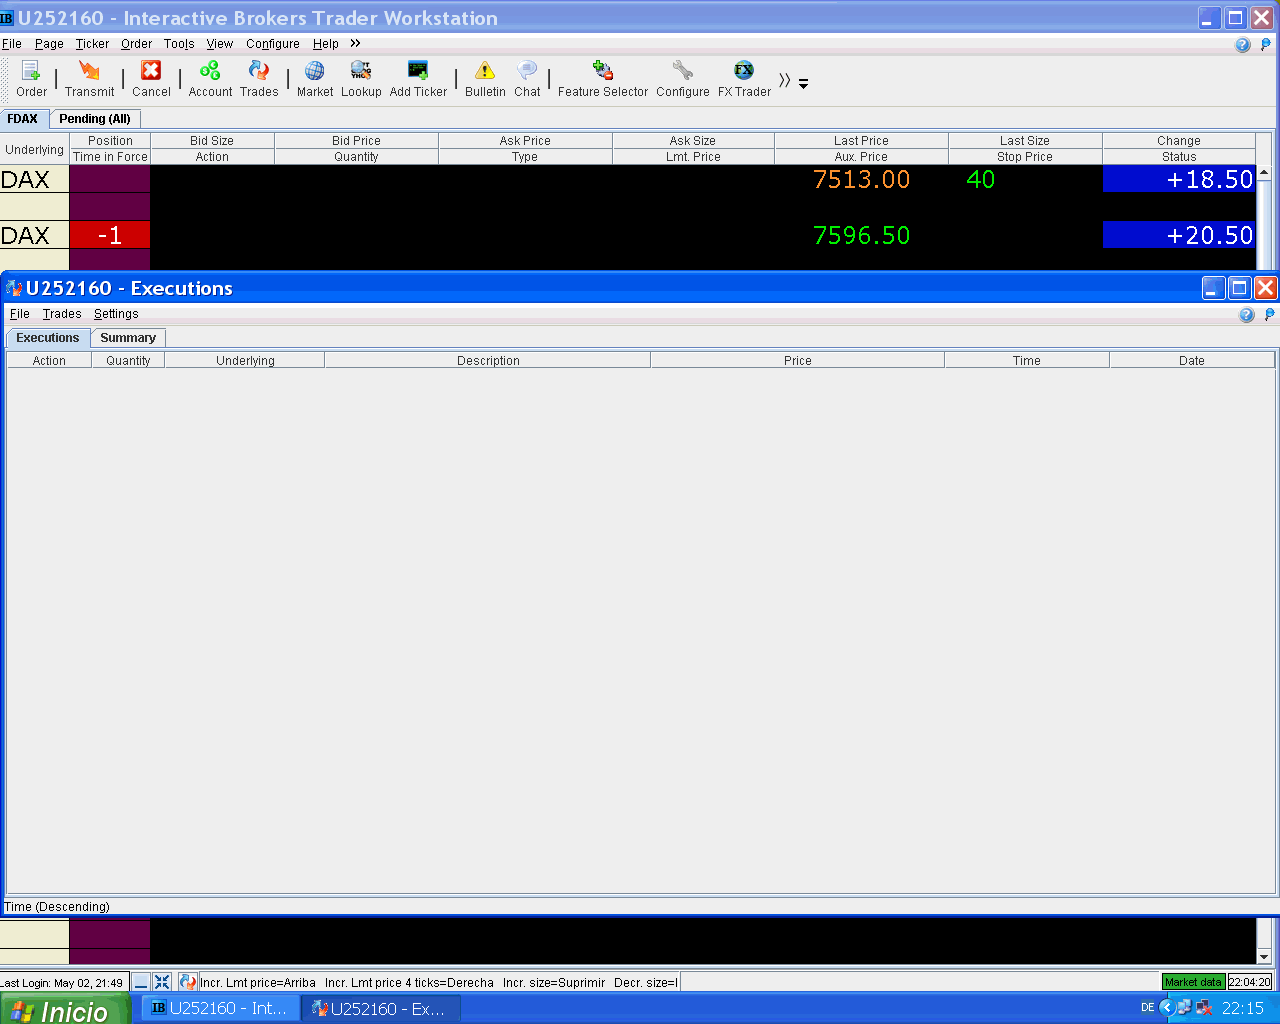Click the Inicio start button

click(x=65, y=1010)
